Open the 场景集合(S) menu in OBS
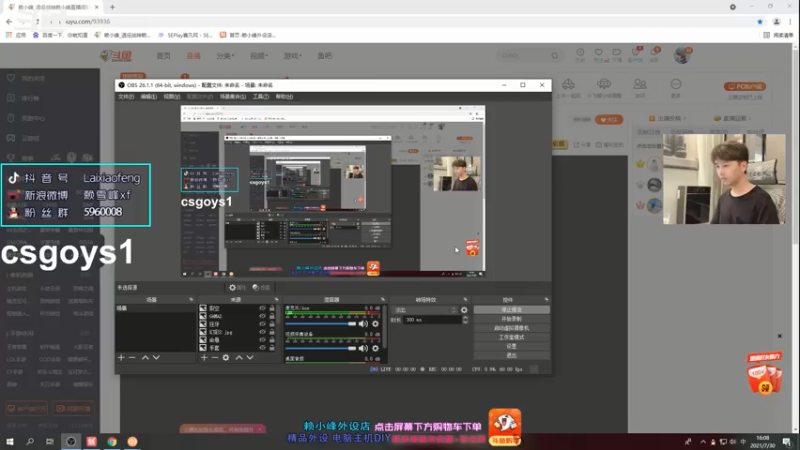This screenshot has width=800, height=450. [x=233, y=96]
